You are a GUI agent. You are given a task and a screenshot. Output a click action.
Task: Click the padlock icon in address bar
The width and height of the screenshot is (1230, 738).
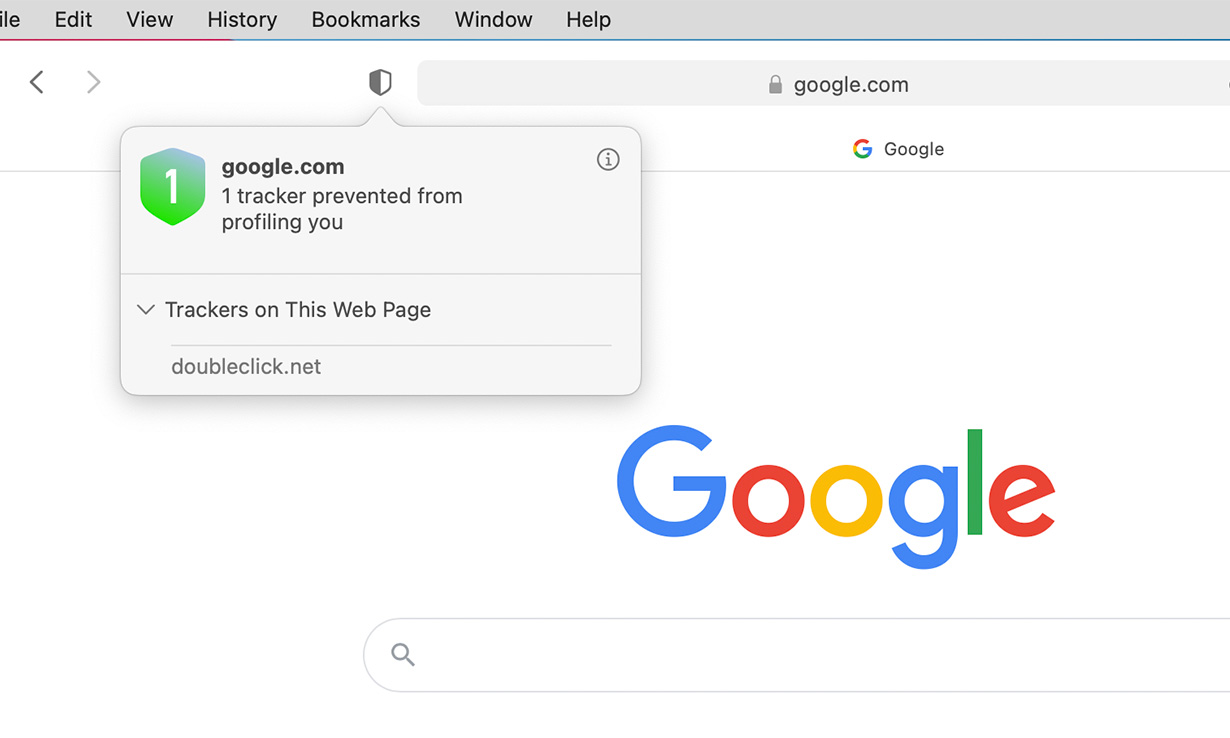[775, 85]
